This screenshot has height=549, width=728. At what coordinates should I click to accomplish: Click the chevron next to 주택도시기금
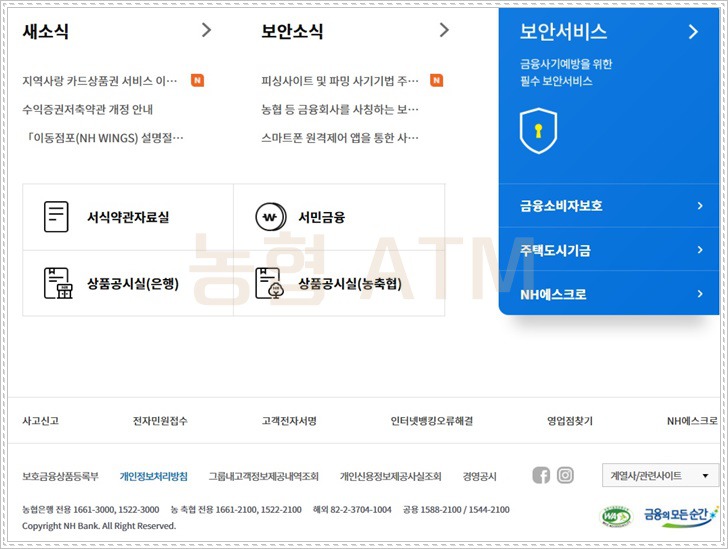click(x=700, y=250)
